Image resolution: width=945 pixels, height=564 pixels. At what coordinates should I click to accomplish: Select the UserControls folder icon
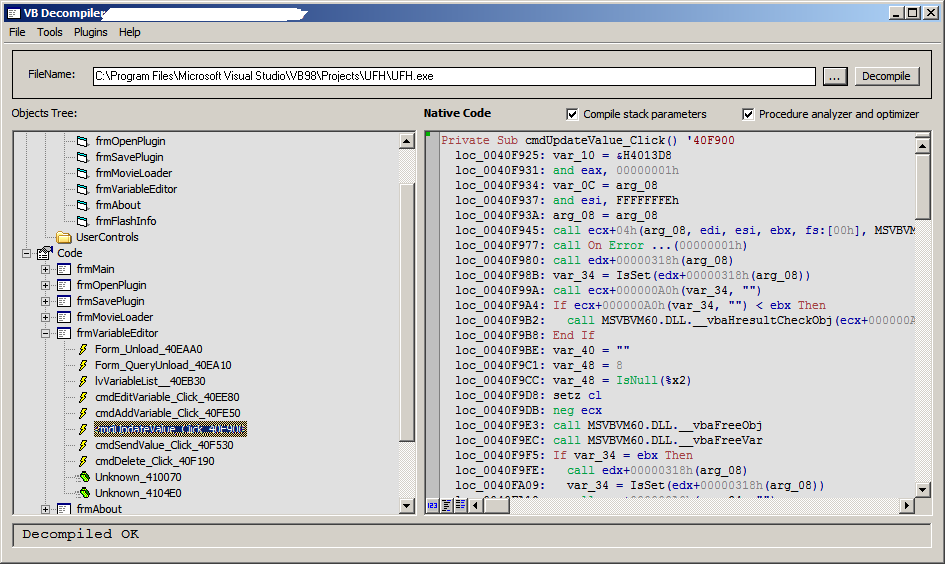(x=64, y=237)
